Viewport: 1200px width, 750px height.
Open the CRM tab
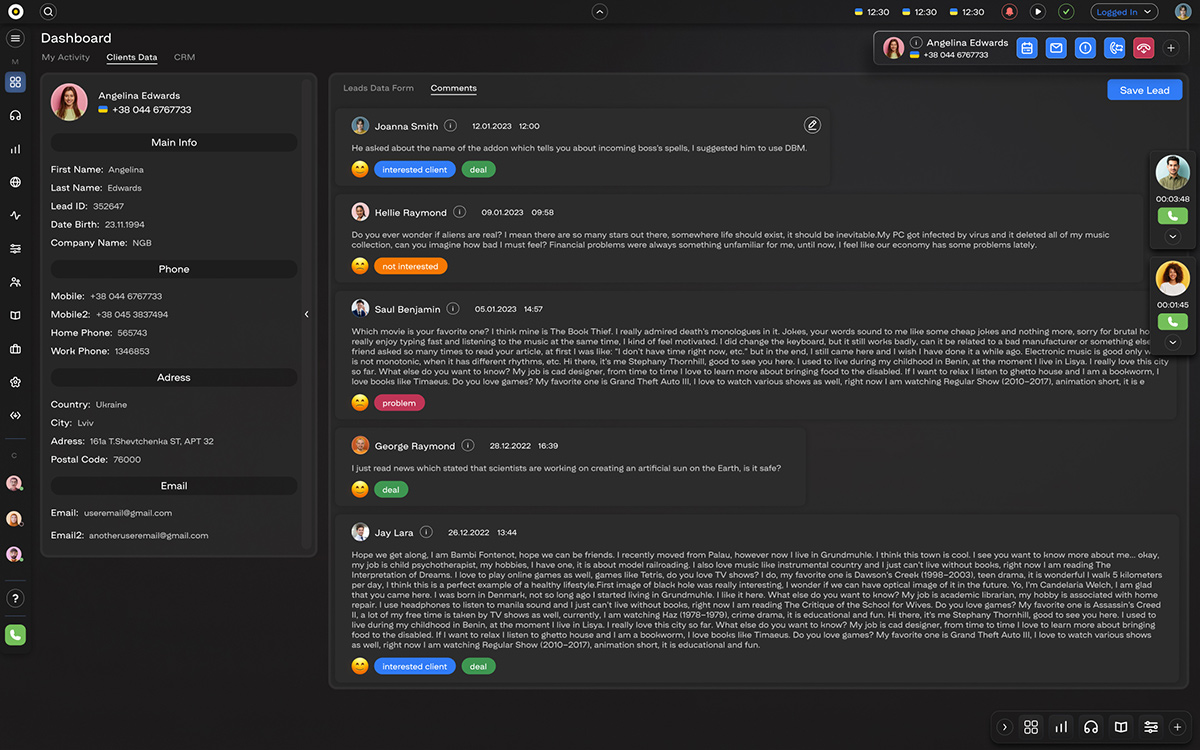184,58
